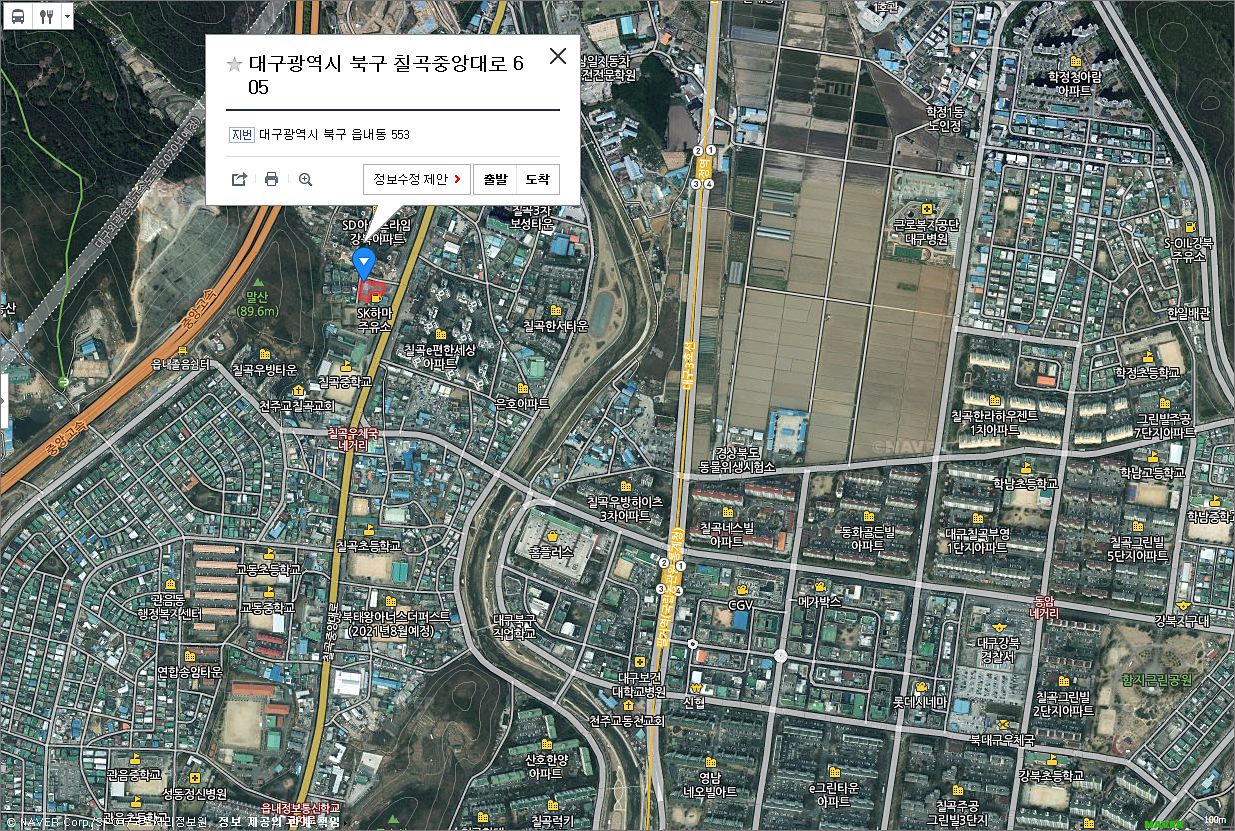The image size is (1235, 831).
Task: Click the restaurant fork-and-knife icon
Action: point(46,16)
